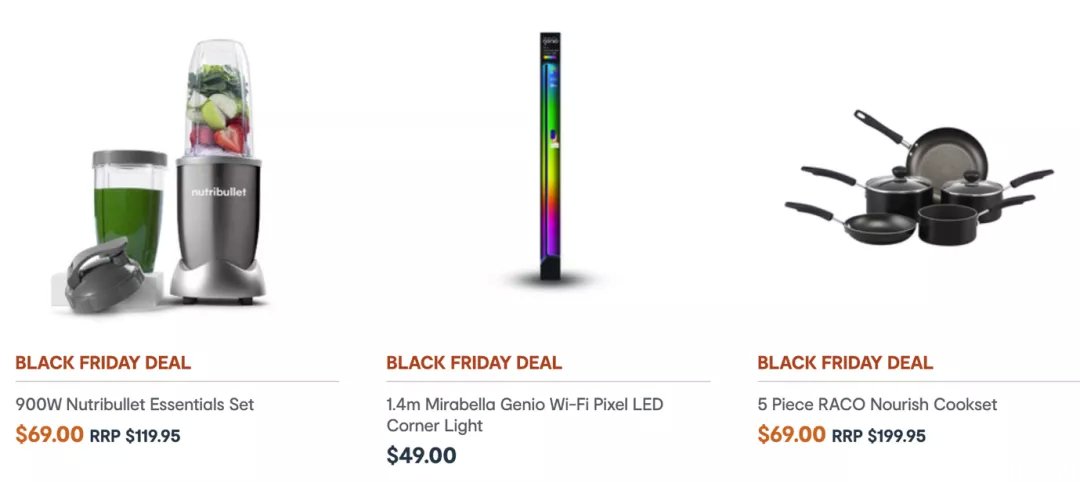This screenshot has width=1080, height=482.
Task: Open the RACO cookset product image
Action: click(x=920, y=178)
